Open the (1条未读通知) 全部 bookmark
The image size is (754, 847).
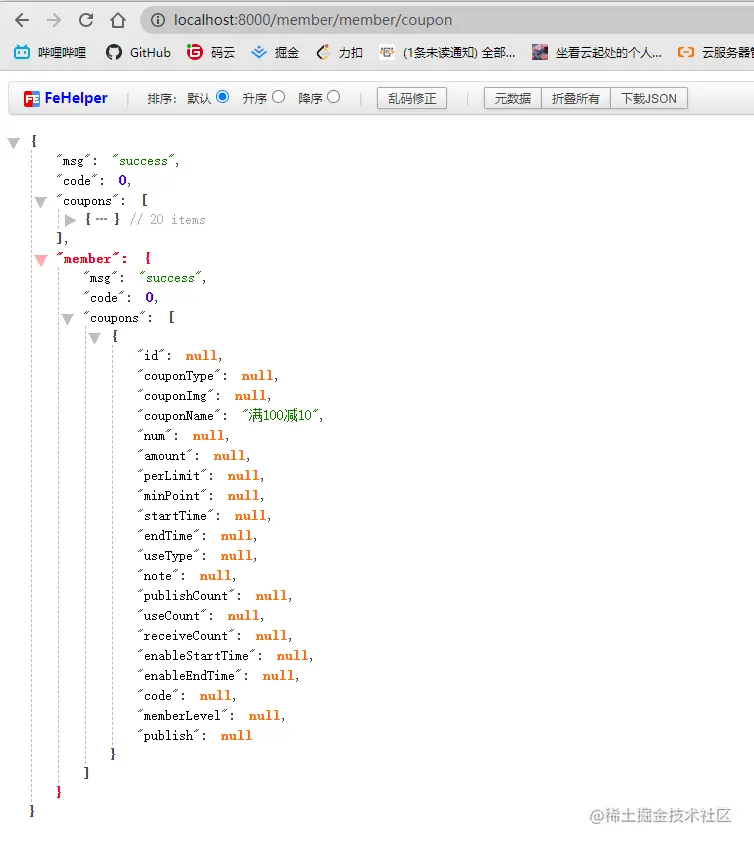[447, 52]
